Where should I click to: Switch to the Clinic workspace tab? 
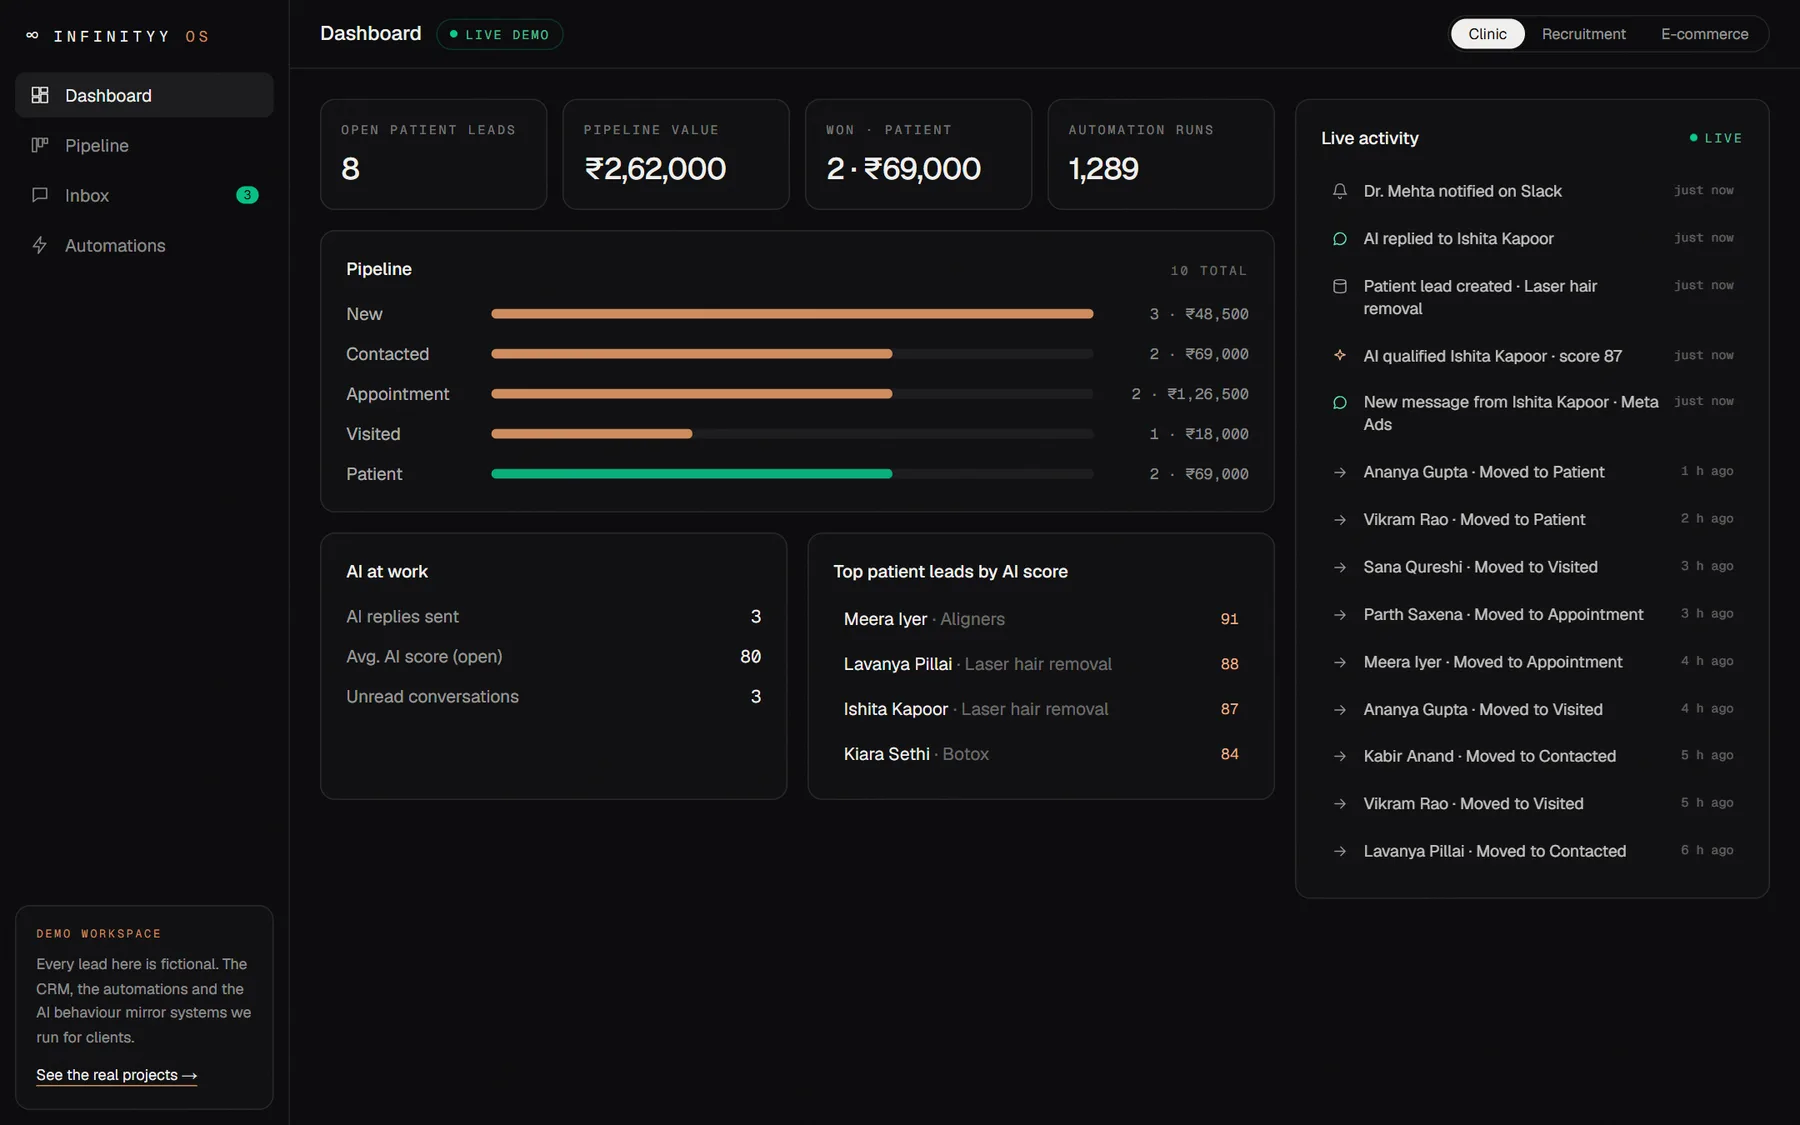pos(1487,34)
